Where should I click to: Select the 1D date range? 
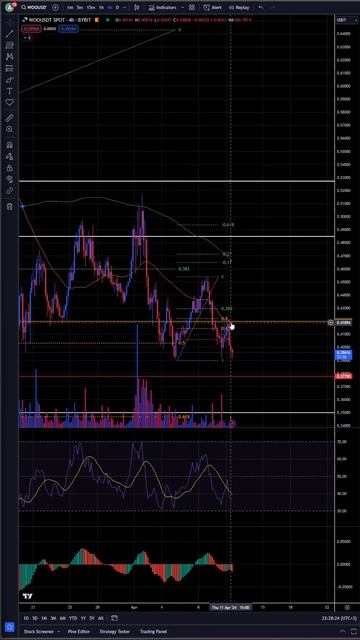[26, 618]
